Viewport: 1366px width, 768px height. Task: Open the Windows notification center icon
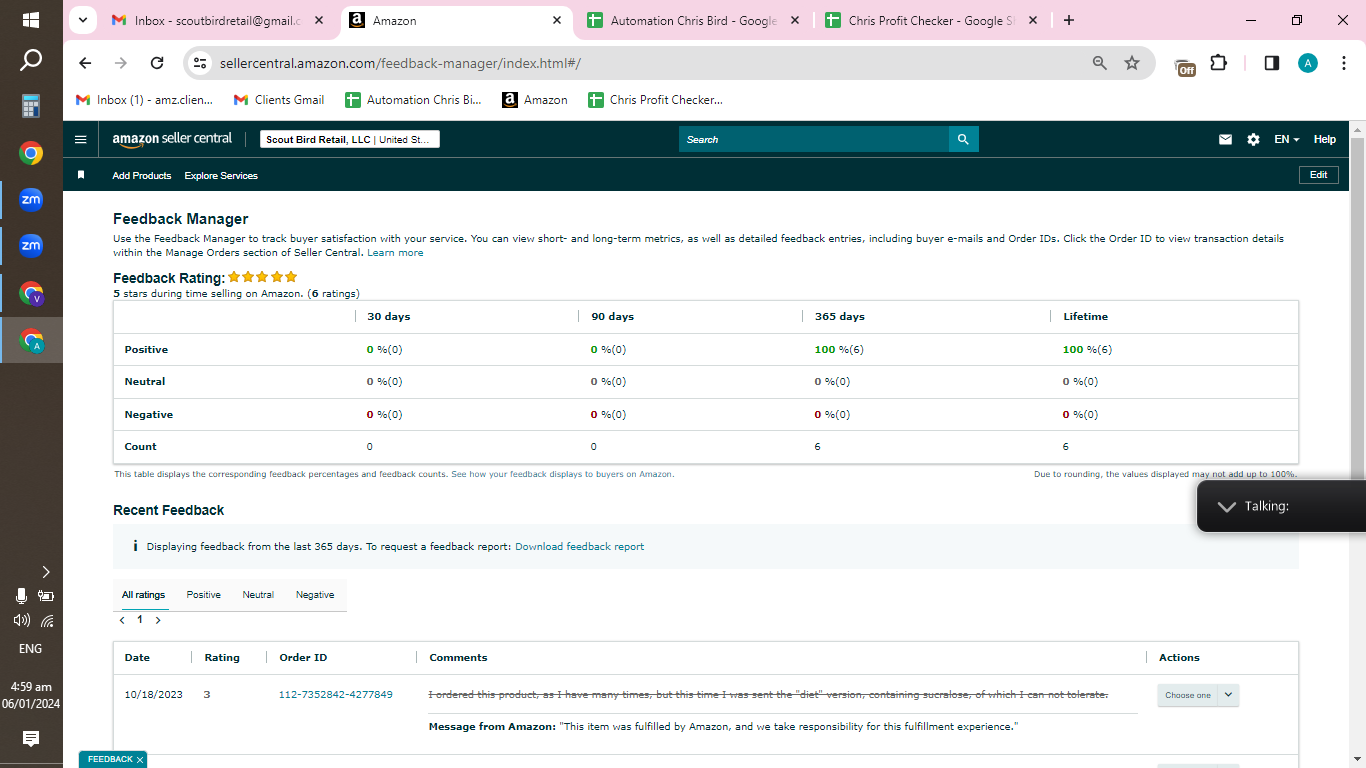pos(31,739)
